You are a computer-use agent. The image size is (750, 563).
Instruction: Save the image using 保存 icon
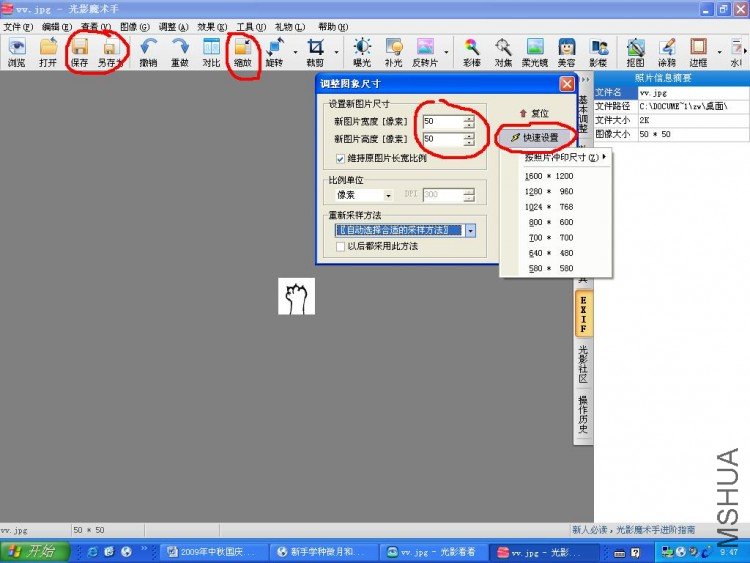(79, 52)
